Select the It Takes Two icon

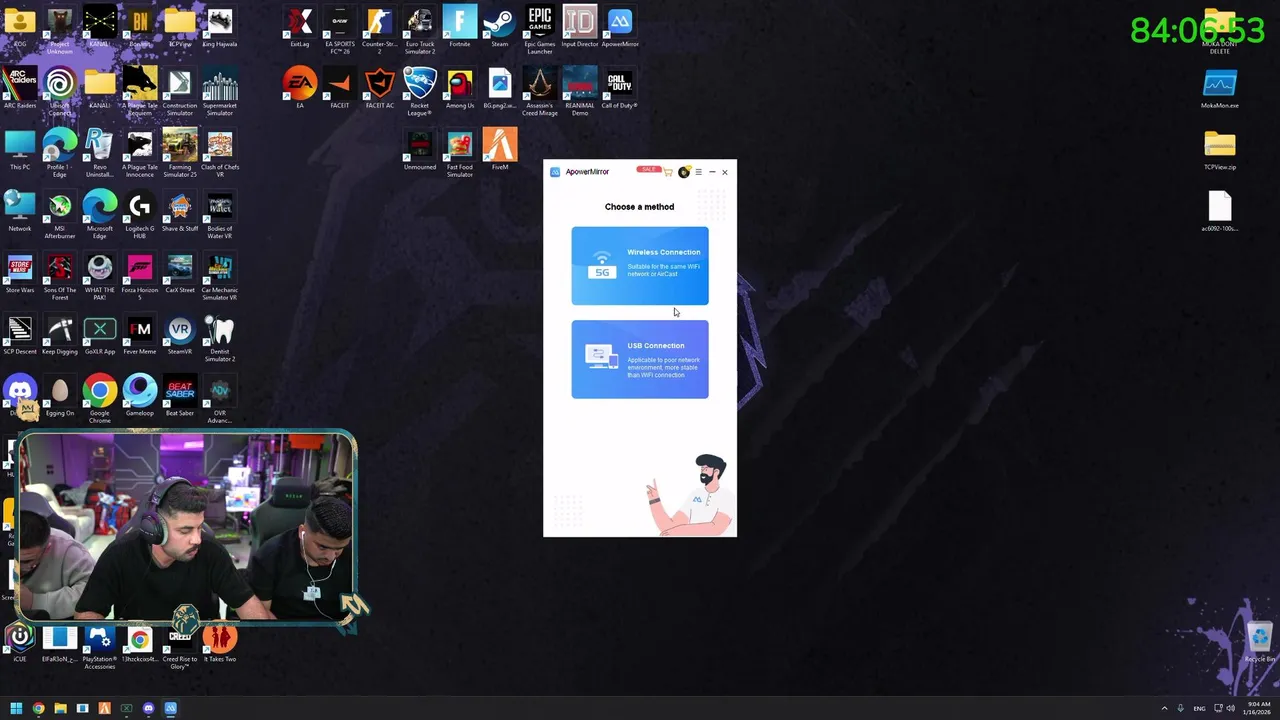(x=220, y=641)
